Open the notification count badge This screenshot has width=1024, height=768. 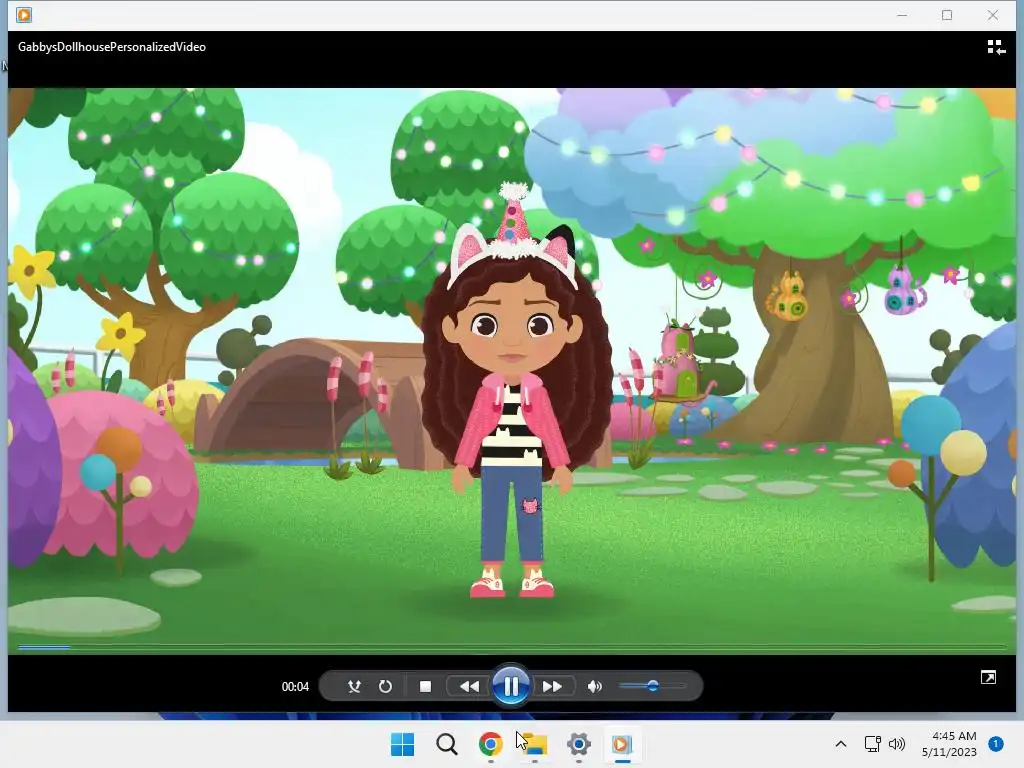pos(996,744)
